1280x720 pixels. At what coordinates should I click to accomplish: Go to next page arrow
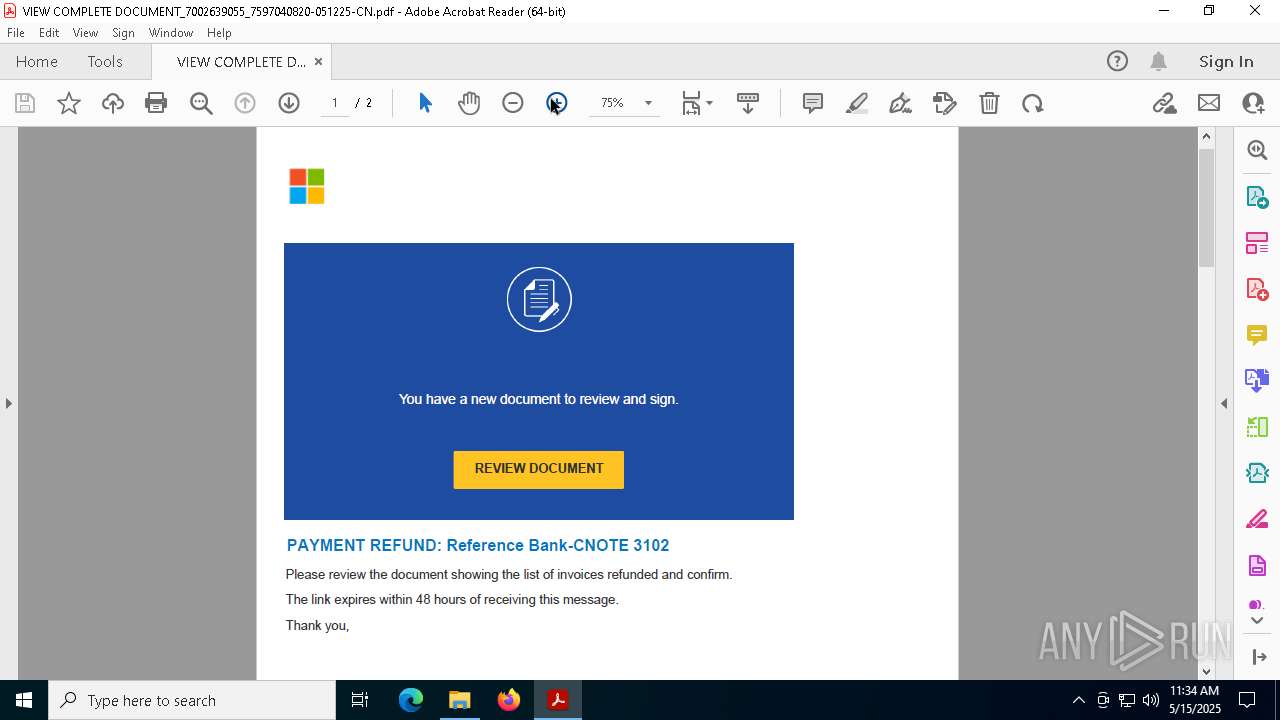click(289, 103)
